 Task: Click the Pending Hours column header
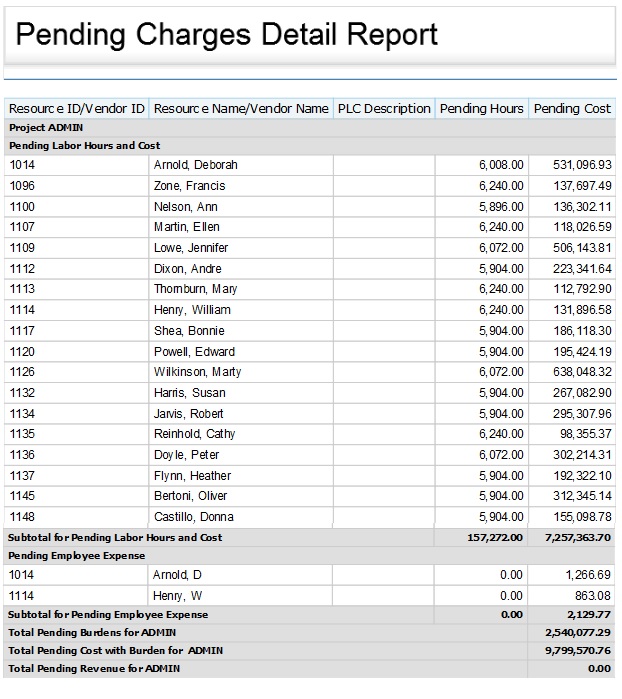point(482,108)
